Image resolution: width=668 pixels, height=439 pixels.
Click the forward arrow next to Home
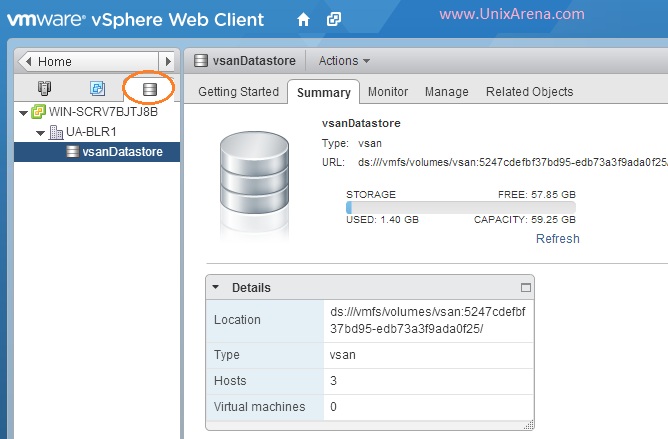[168, 61]
